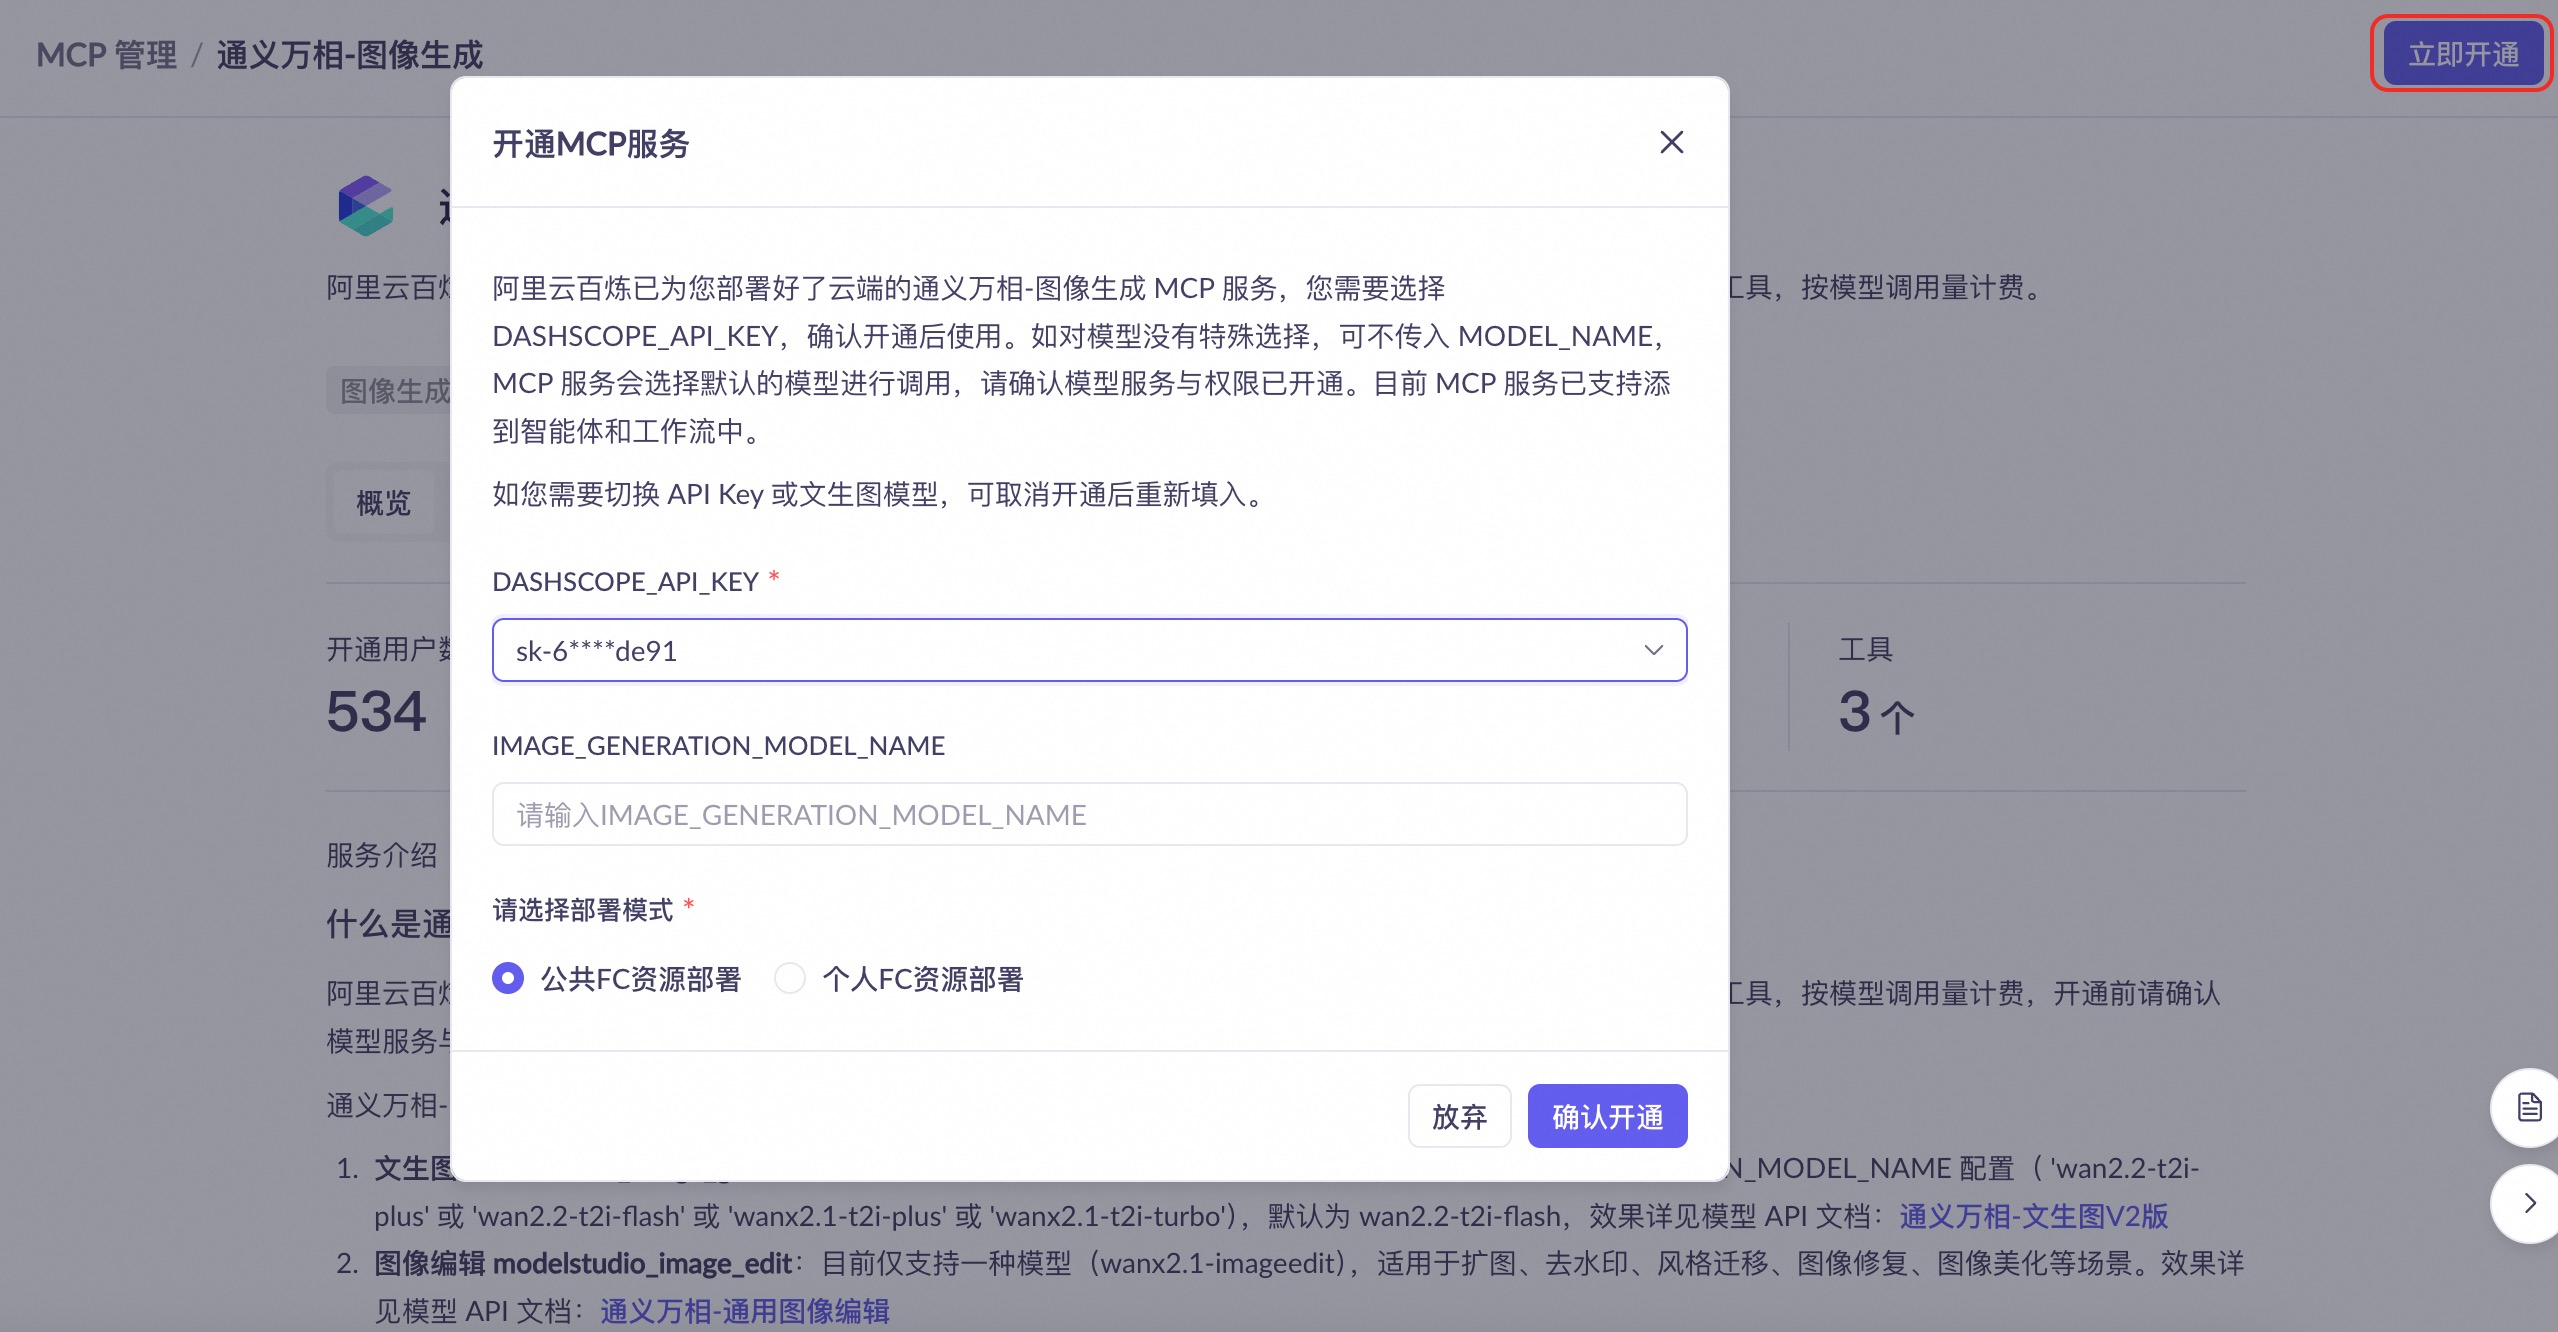Go to MCP 管理 breadcrumb
The image size is (2558, 1332).
(106, 55)
